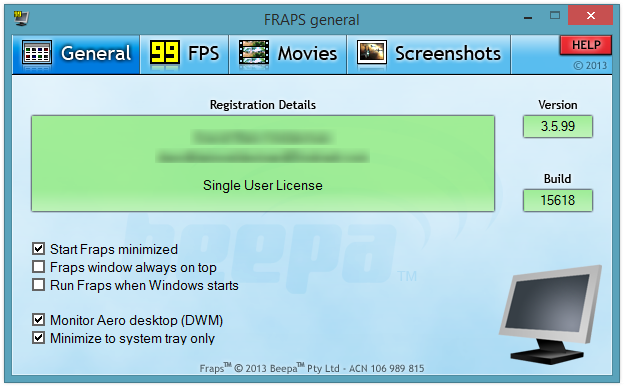Open the General tab
The height and width of the screenshot is (387, 625).
click(x=76, y=54)
